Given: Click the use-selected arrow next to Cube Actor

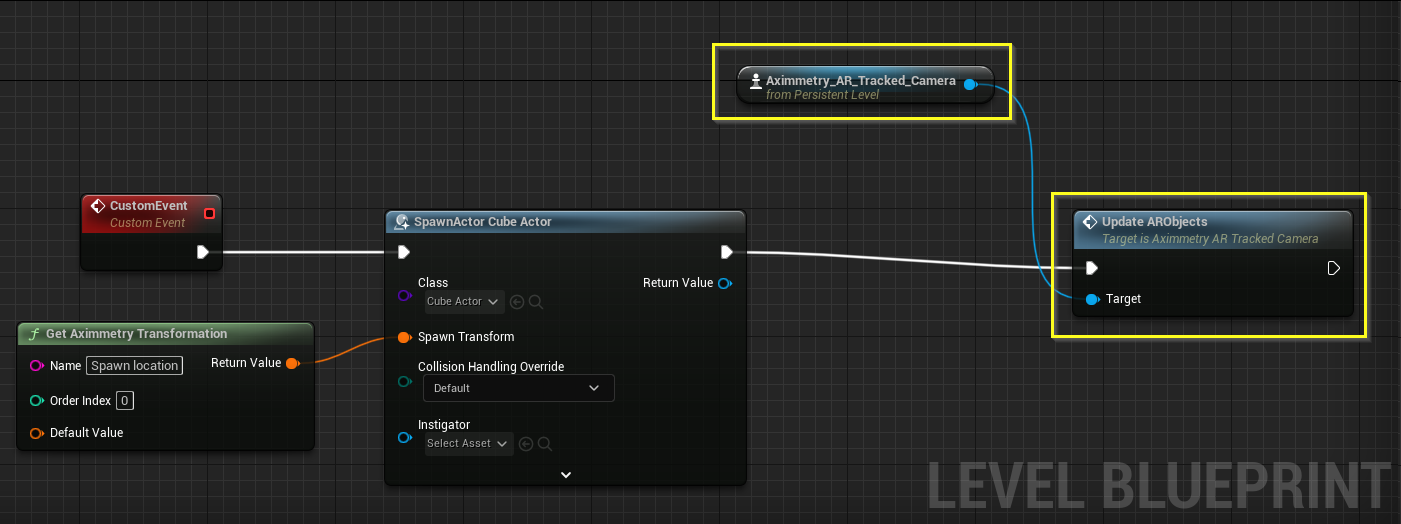Looking at the screenshot, I should pos(517,301).
